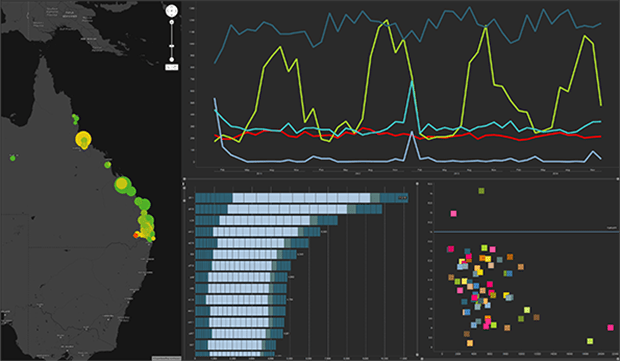Click the right handle of the scatter plot's horizontal range slider
This screenshot has width=620, height=361.
coord(618,359)
